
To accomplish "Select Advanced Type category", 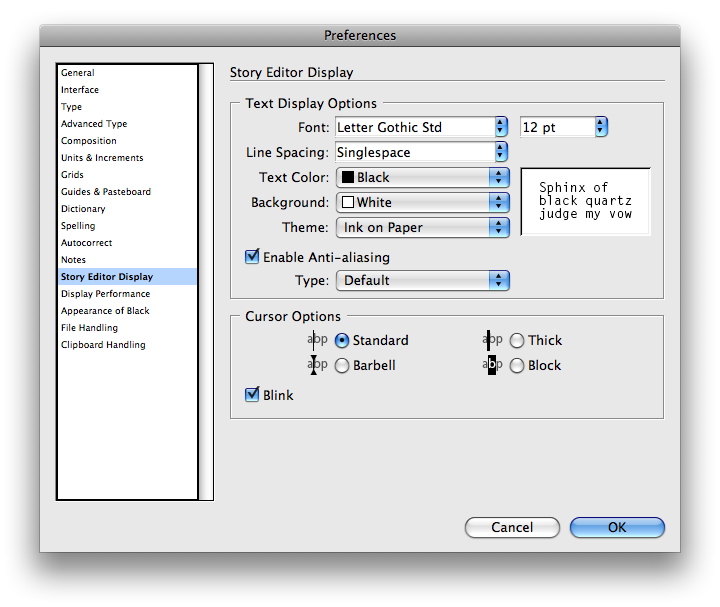I will click(x=127, y=124).
